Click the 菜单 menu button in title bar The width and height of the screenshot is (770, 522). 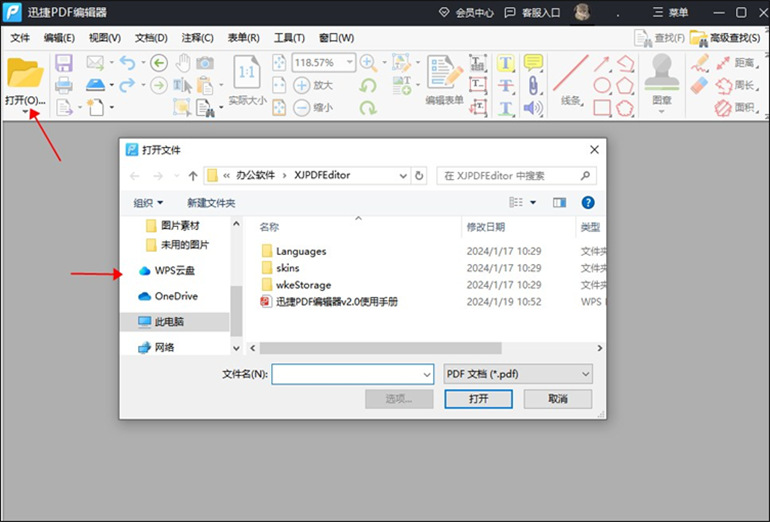pyautogui.click(x=671, y=13)
